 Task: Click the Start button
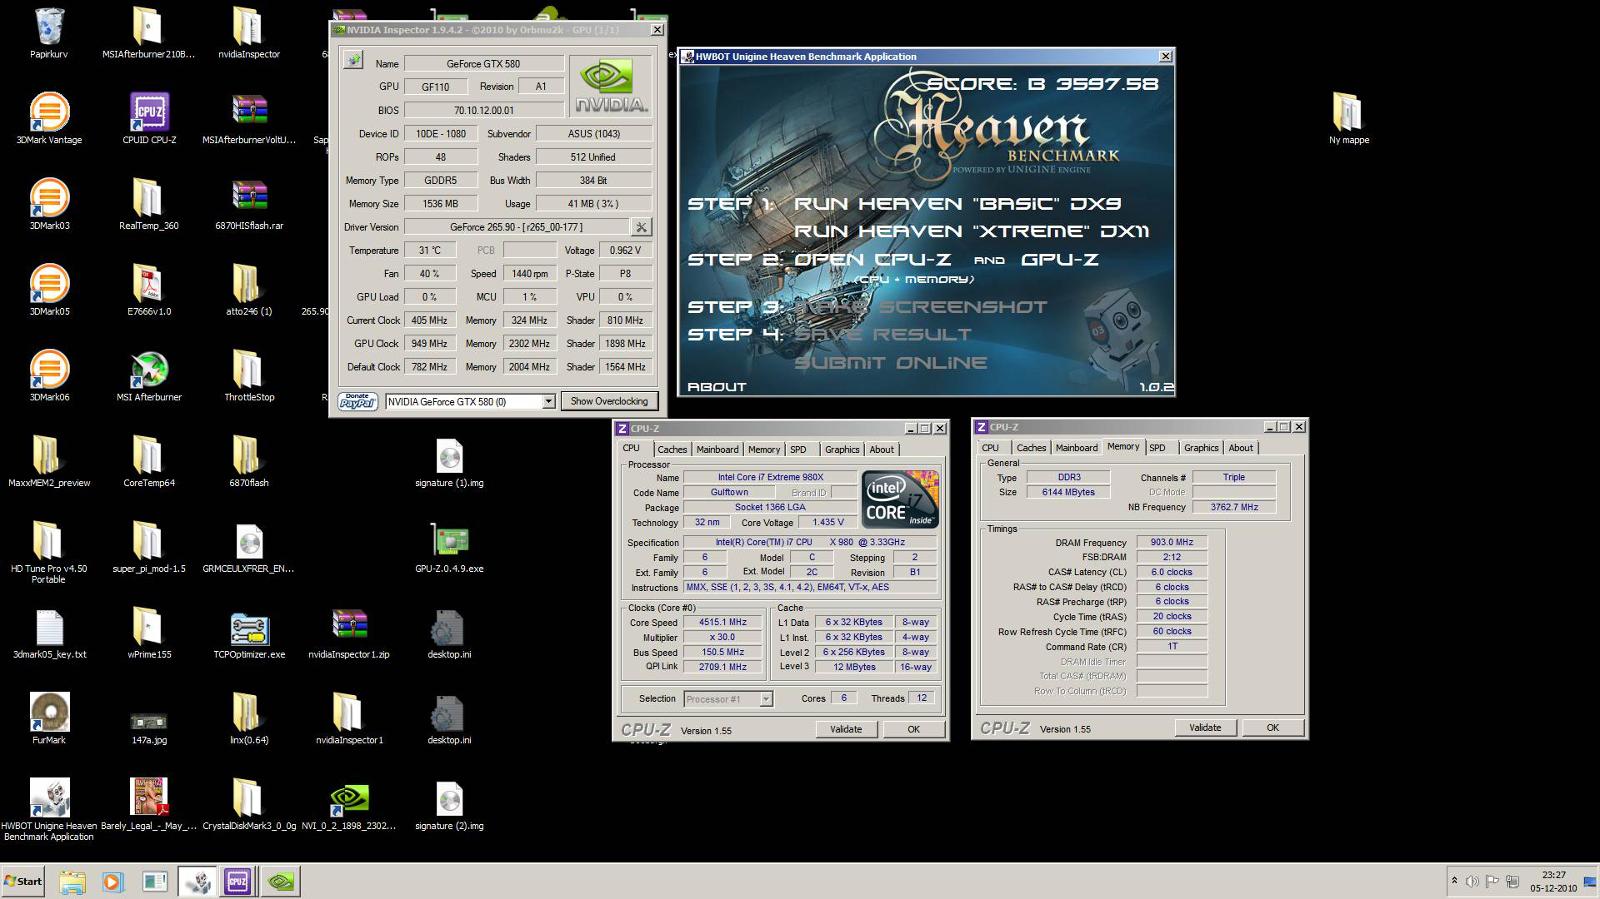pos(23,881)
